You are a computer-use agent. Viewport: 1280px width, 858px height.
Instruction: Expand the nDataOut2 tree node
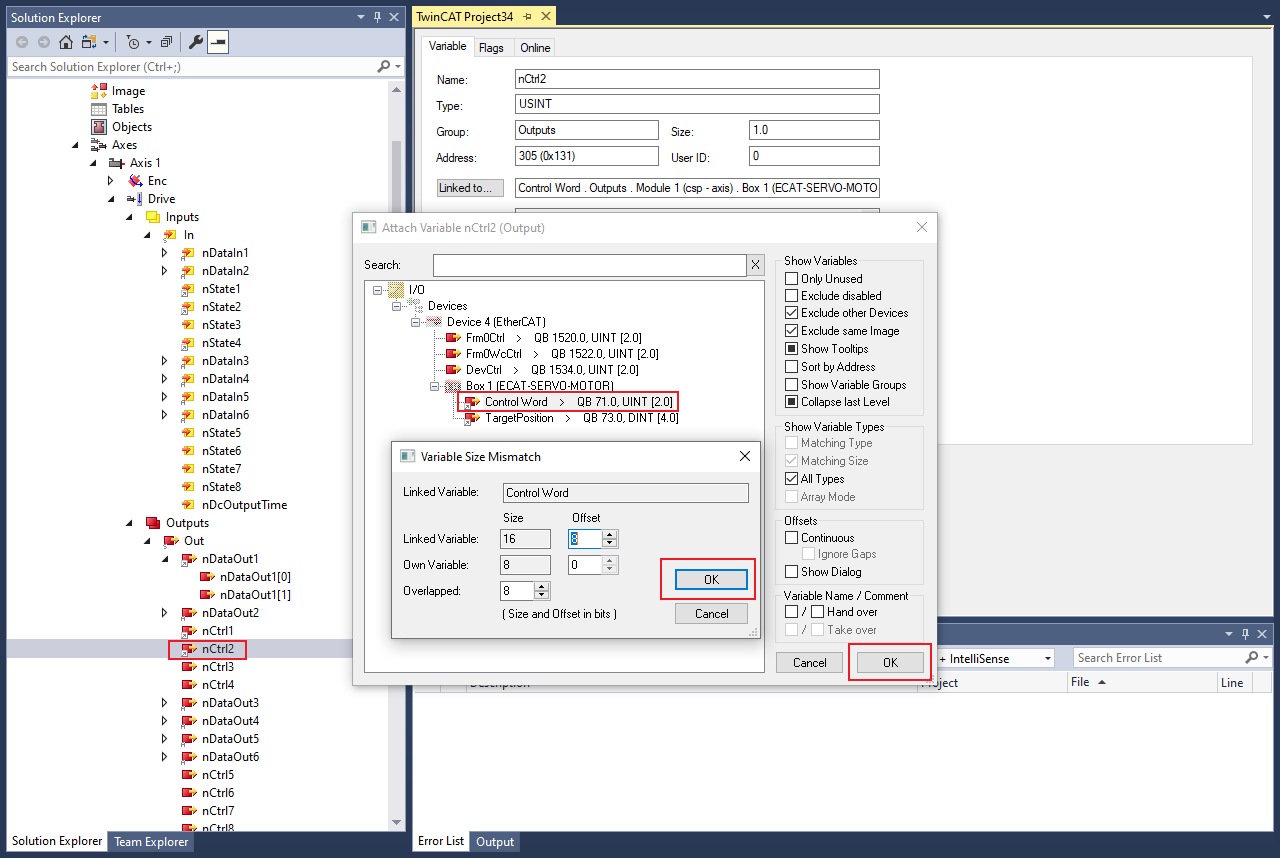[x=166, y=613]
